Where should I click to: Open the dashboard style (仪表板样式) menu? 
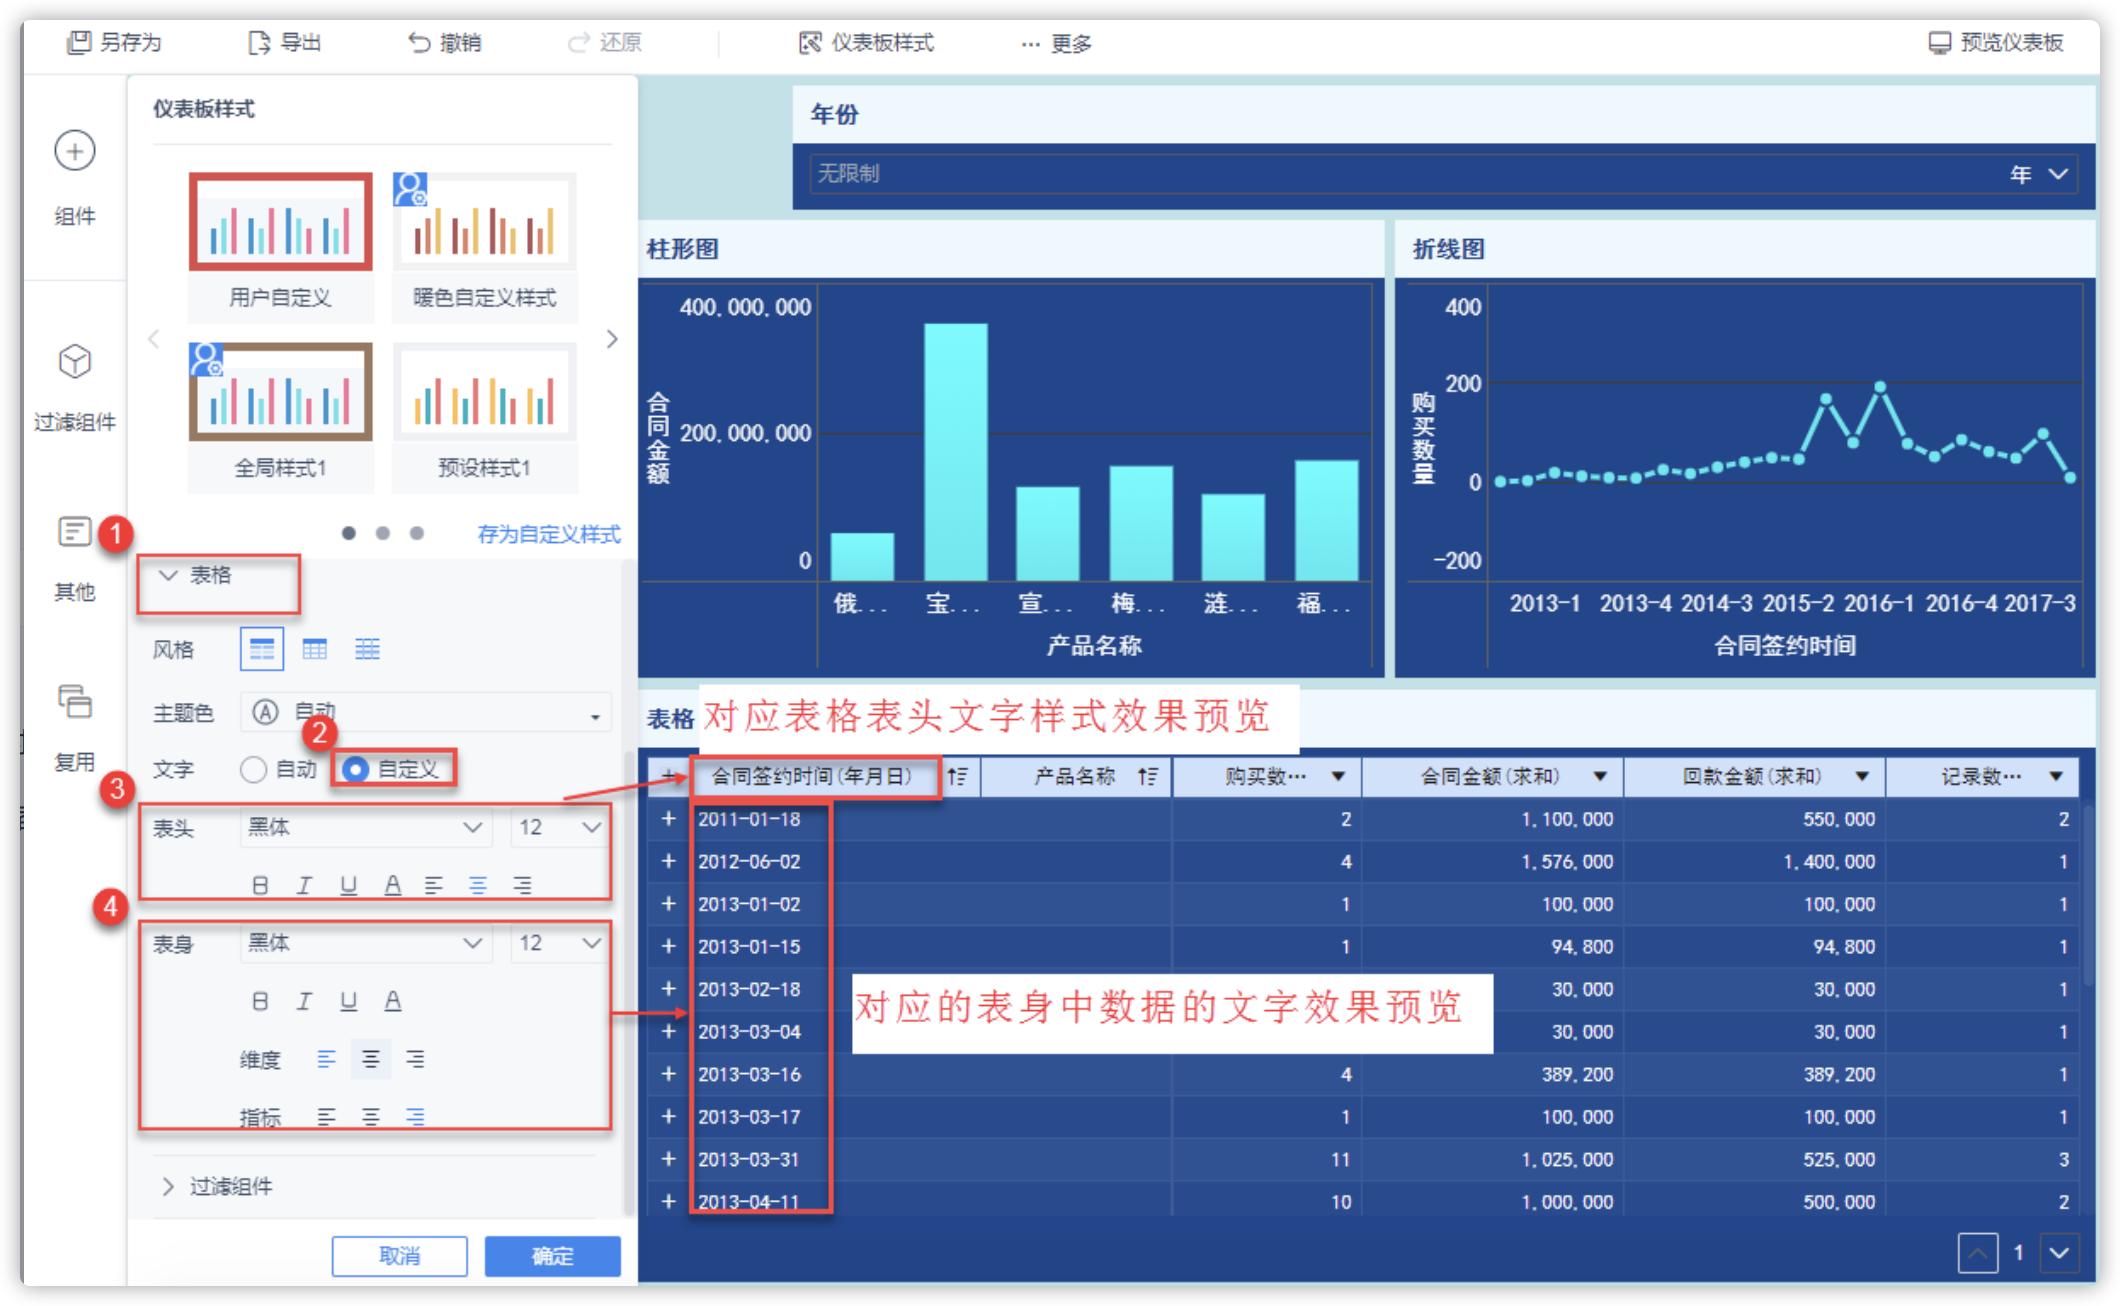click(x=866, y=42)
